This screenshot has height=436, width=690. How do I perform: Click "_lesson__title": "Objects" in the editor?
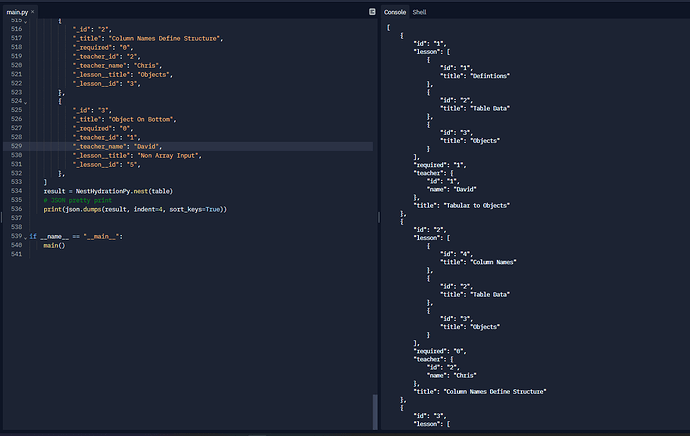(x=123, y=75)
